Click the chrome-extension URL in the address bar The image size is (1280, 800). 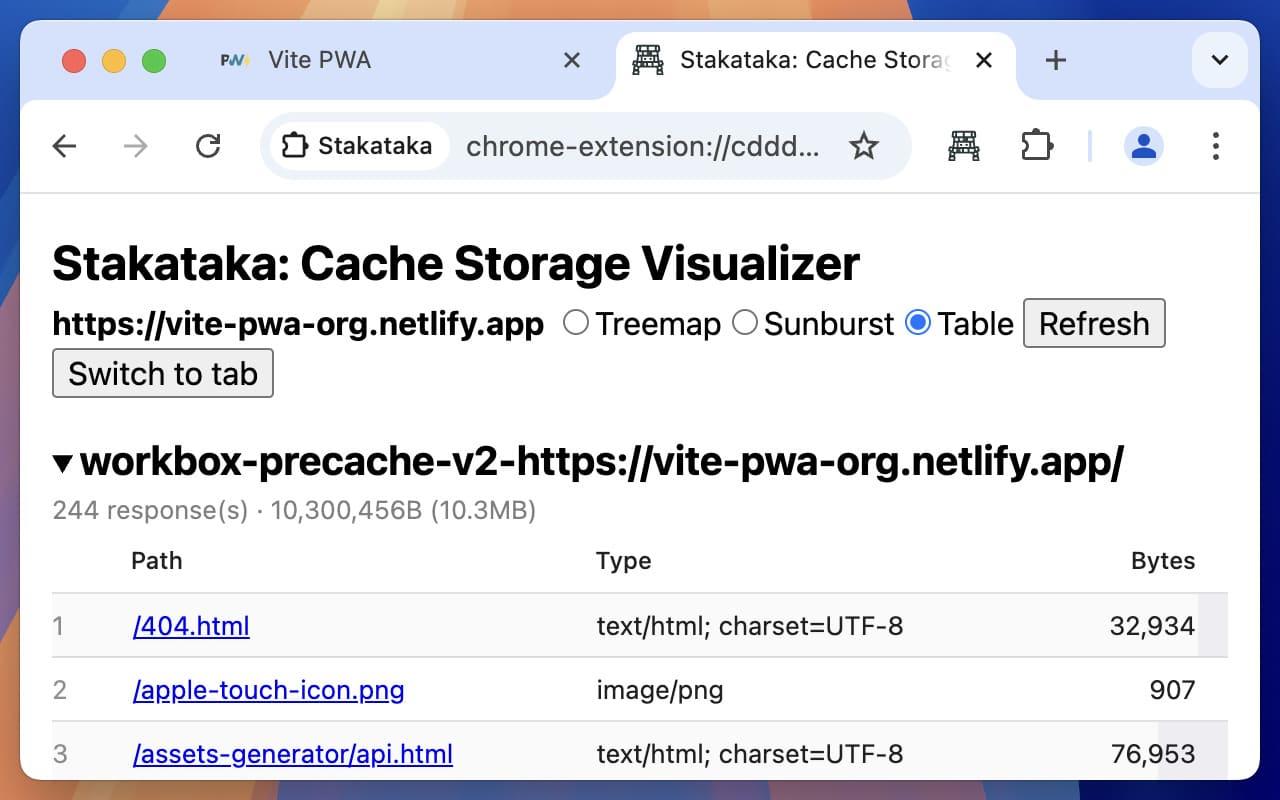point(643,147)
